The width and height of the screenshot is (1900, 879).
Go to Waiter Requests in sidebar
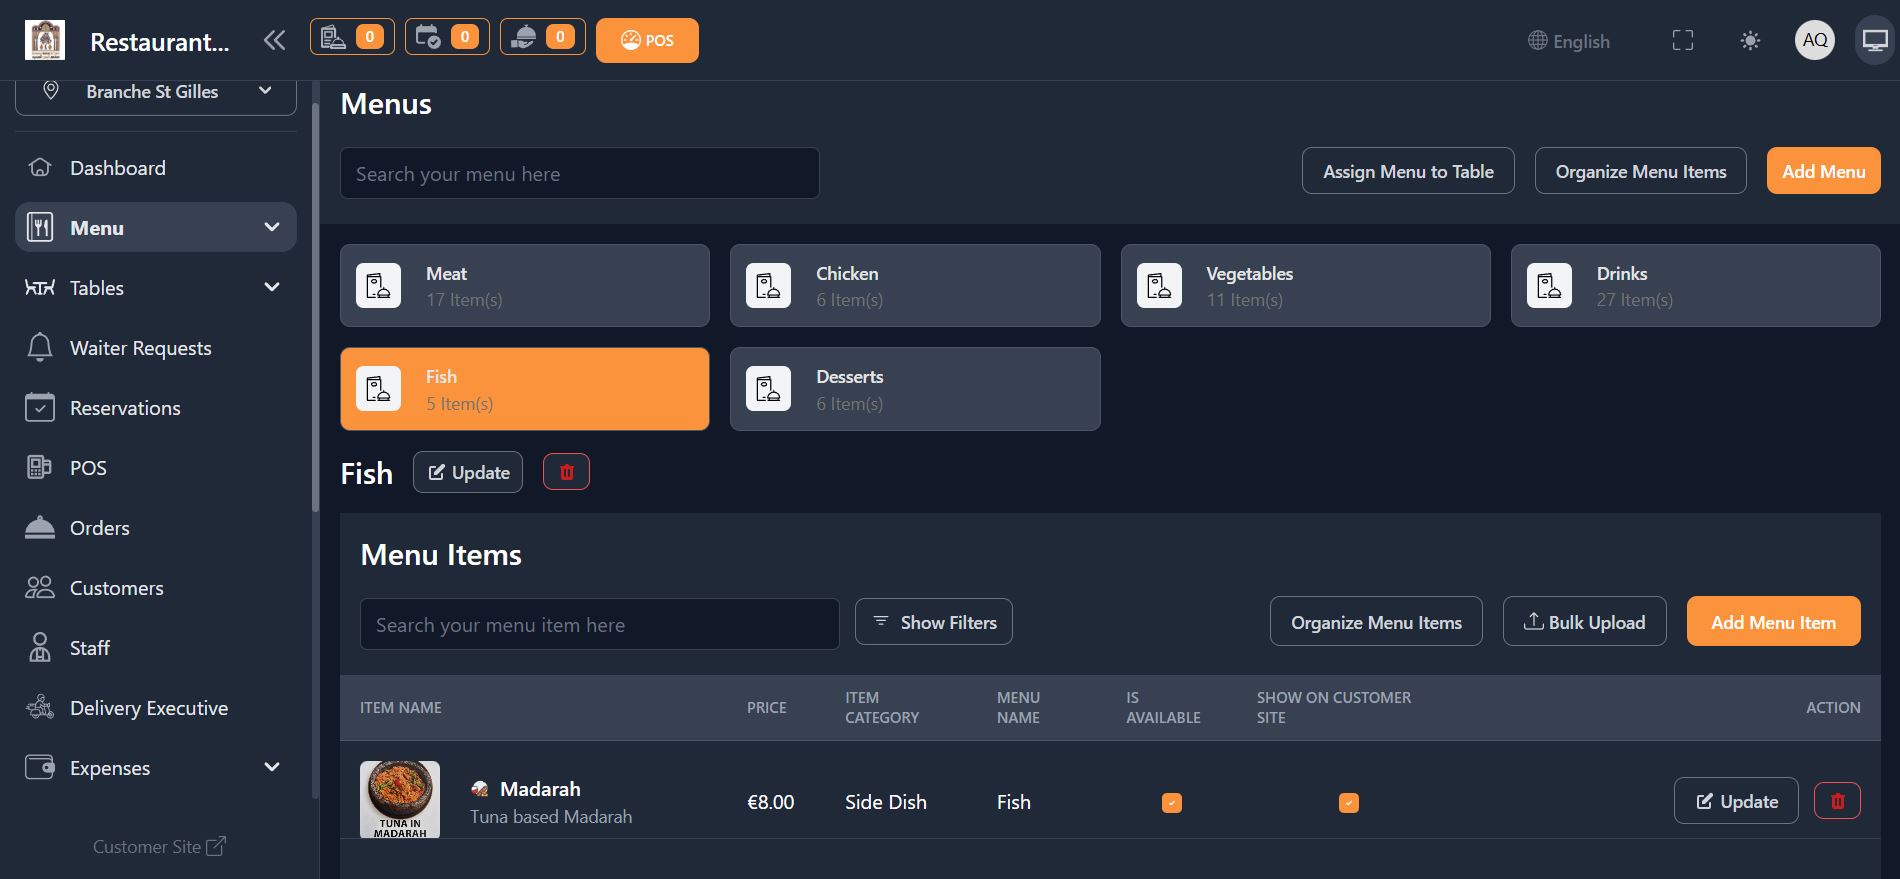click(x=140, y=348)
